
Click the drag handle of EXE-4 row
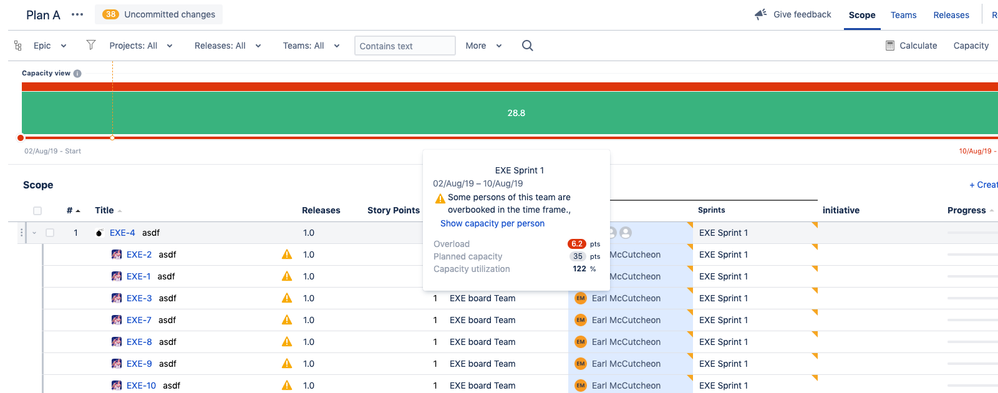point(22,233)
